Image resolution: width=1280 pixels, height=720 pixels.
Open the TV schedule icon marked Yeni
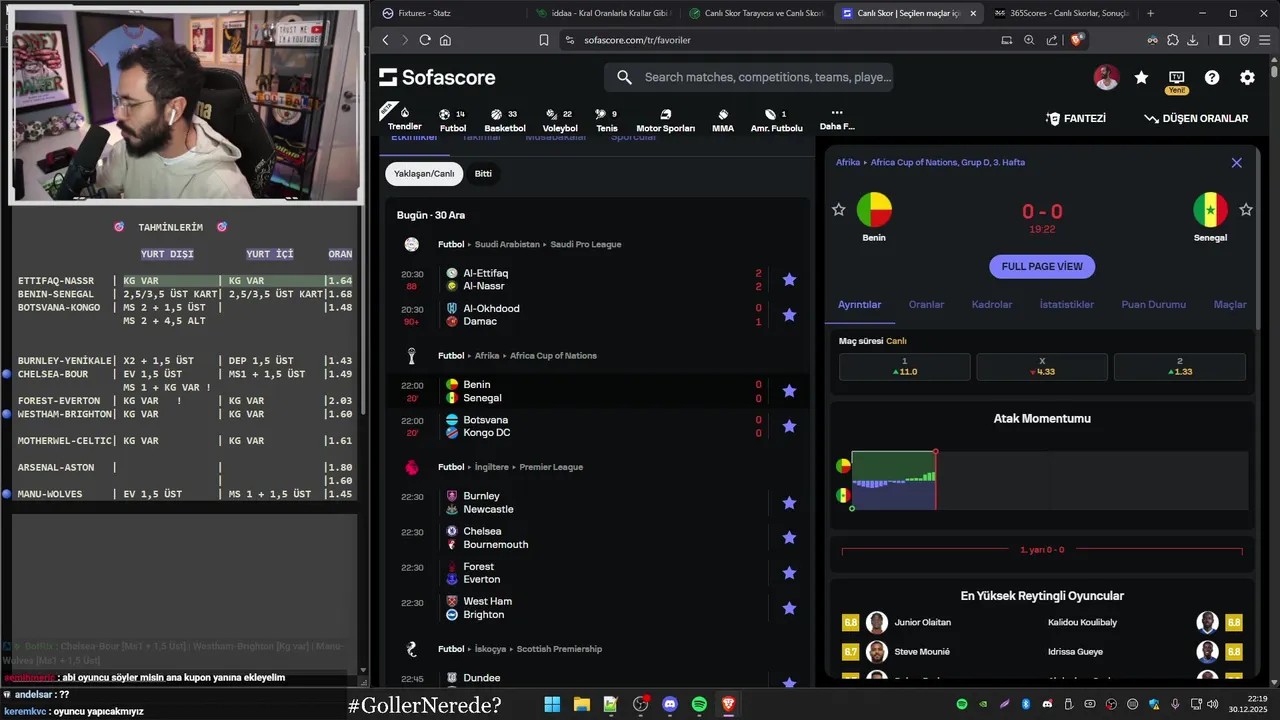(x=1176, y=80)
